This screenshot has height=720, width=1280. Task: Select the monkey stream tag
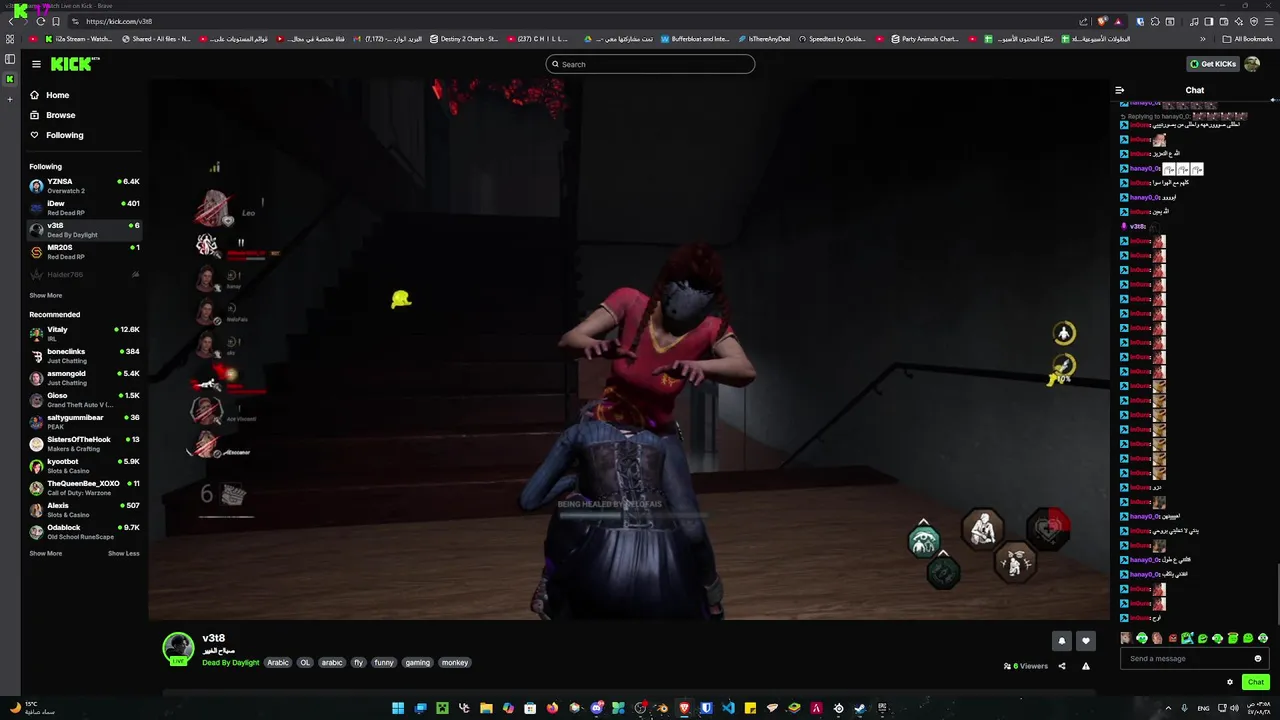[x=455, y=663]
